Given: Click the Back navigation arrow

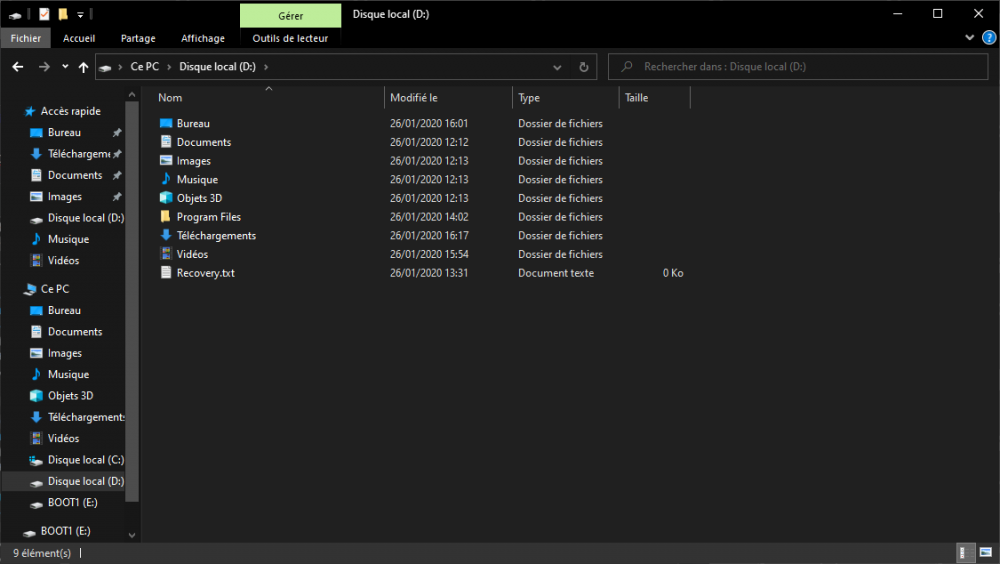Looking at the screenshot, I should click(18, 67).
